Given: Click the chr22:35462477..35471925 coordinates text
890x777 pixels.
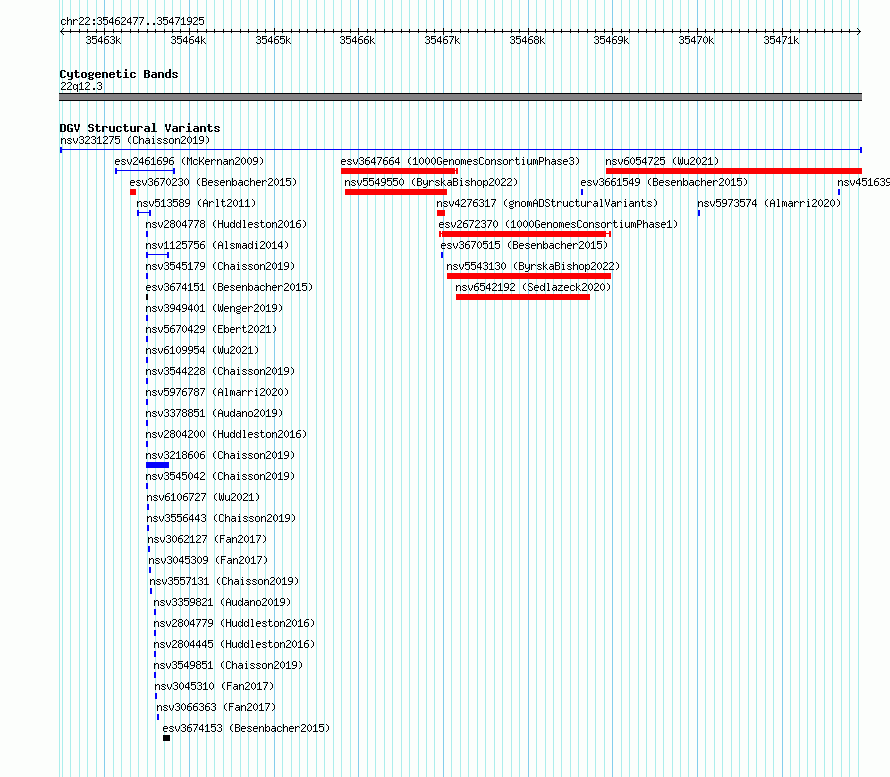Looking at the screenshot, I should [132, 21].
